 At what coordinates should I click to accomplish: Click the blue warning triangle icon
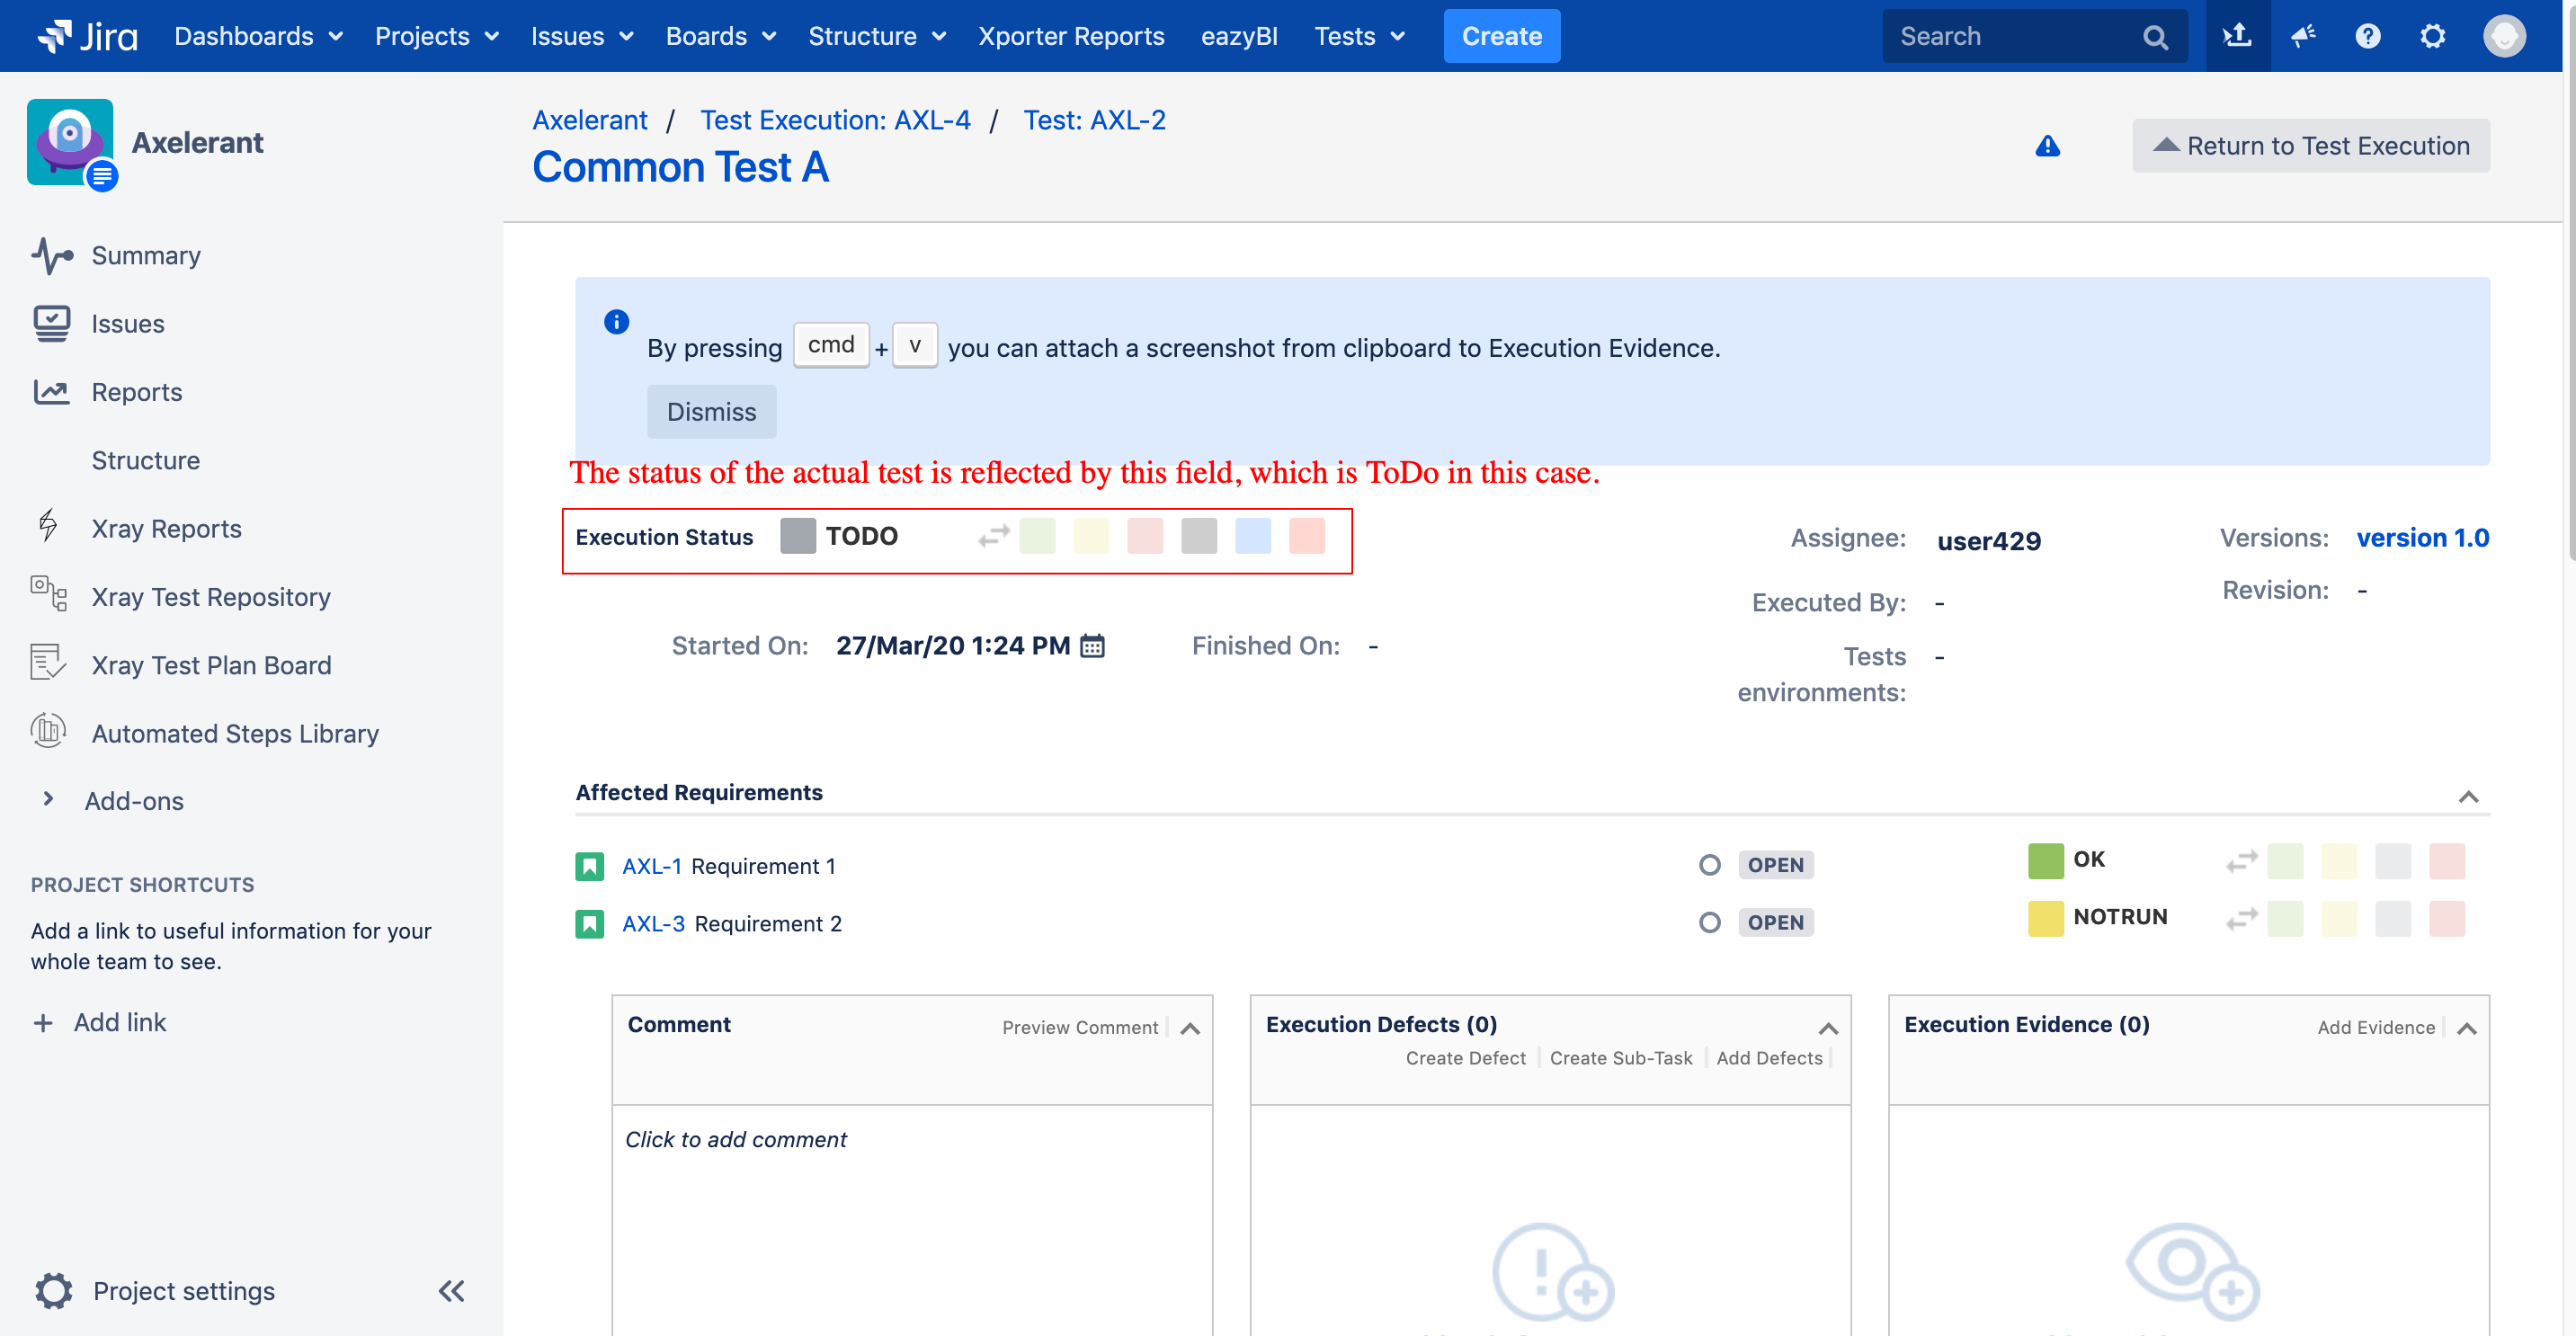pos(2047,146)
